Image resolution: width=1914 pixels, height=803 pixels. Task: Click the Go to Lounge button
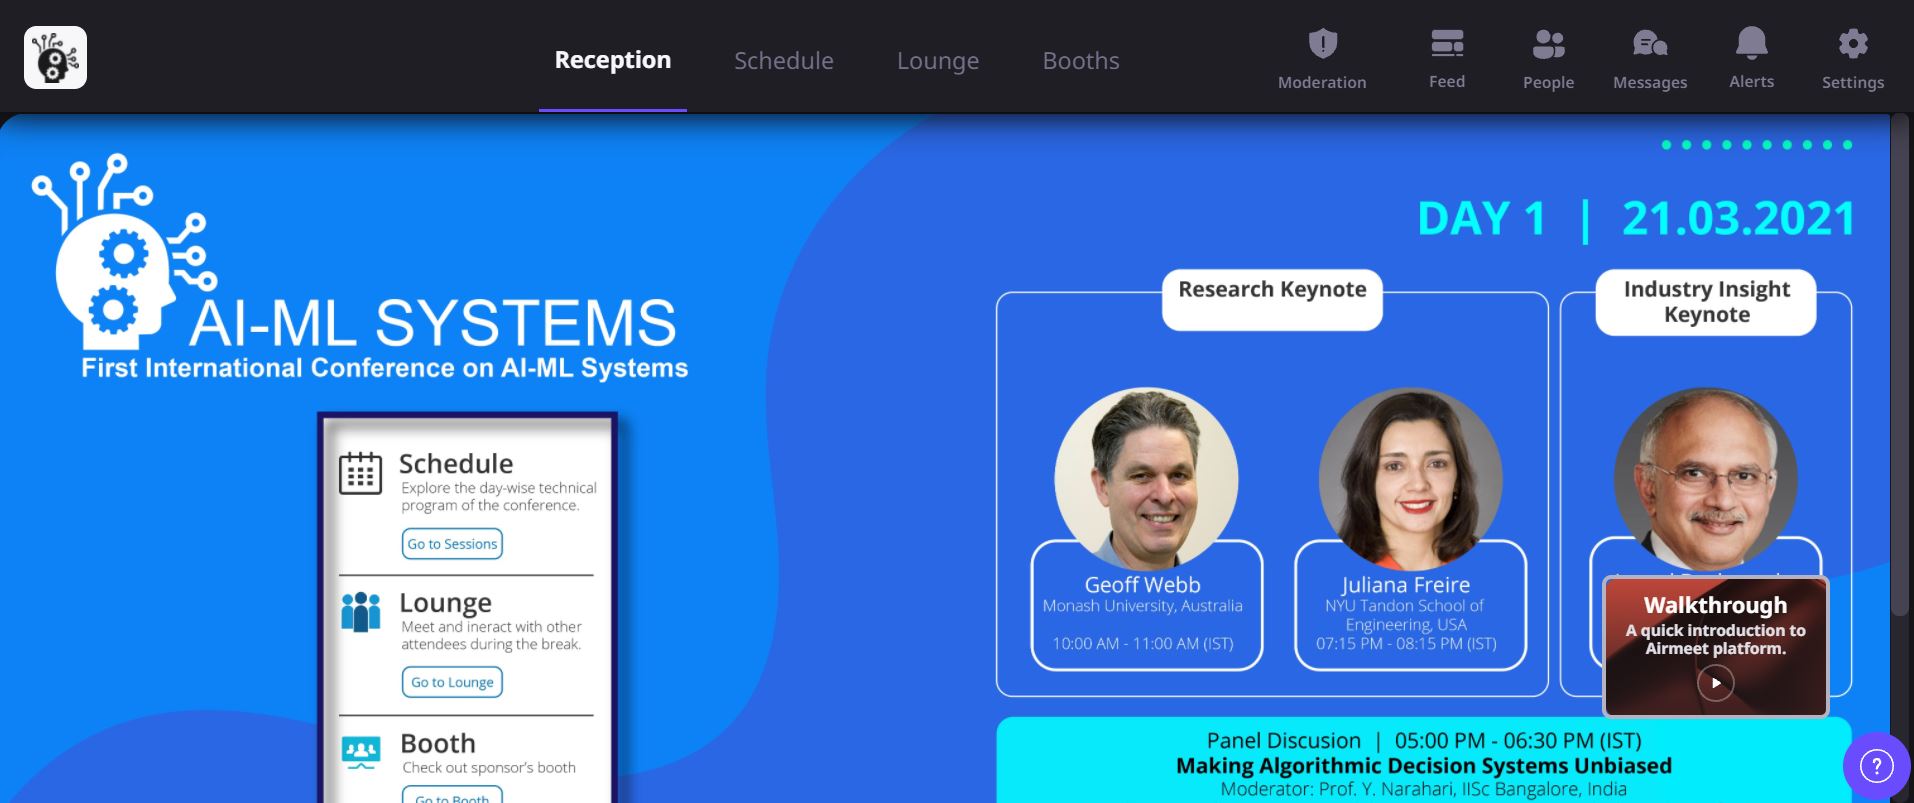[x=452, y=682]
